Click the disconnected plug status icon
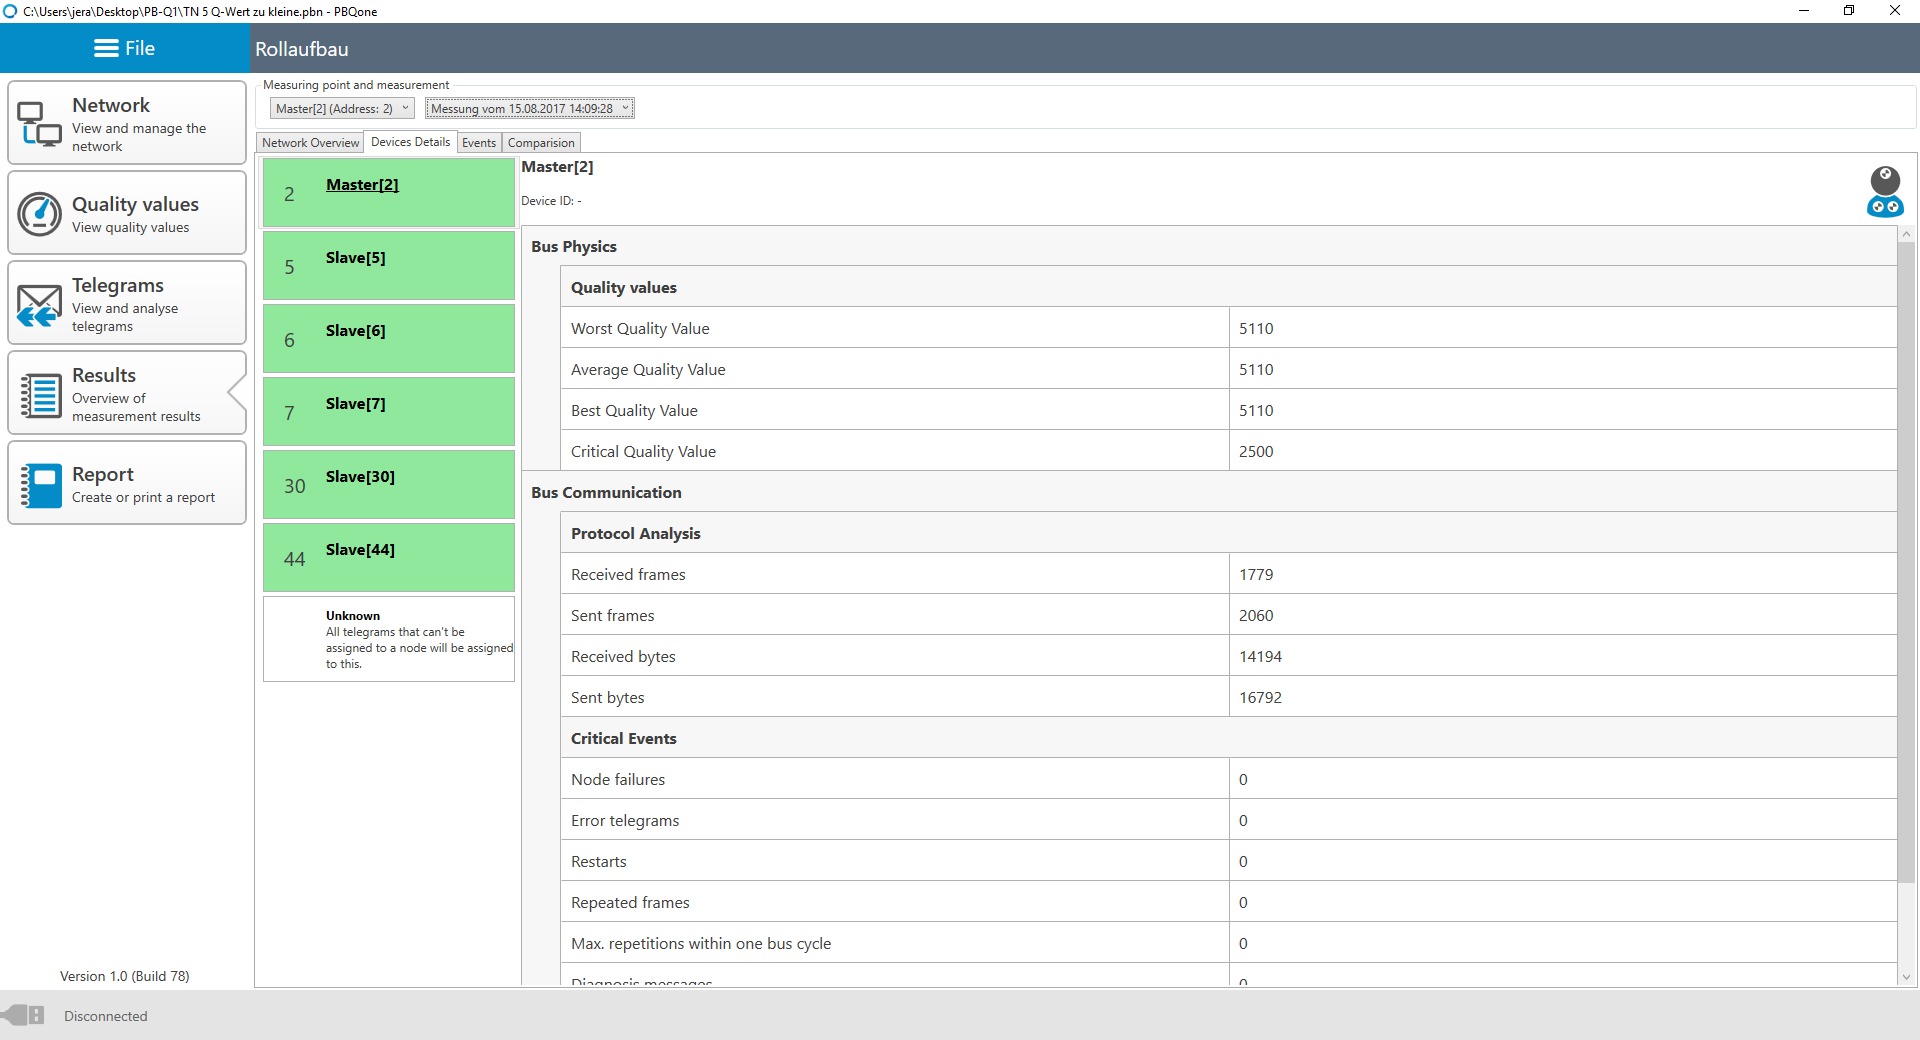 [24, 1016]
